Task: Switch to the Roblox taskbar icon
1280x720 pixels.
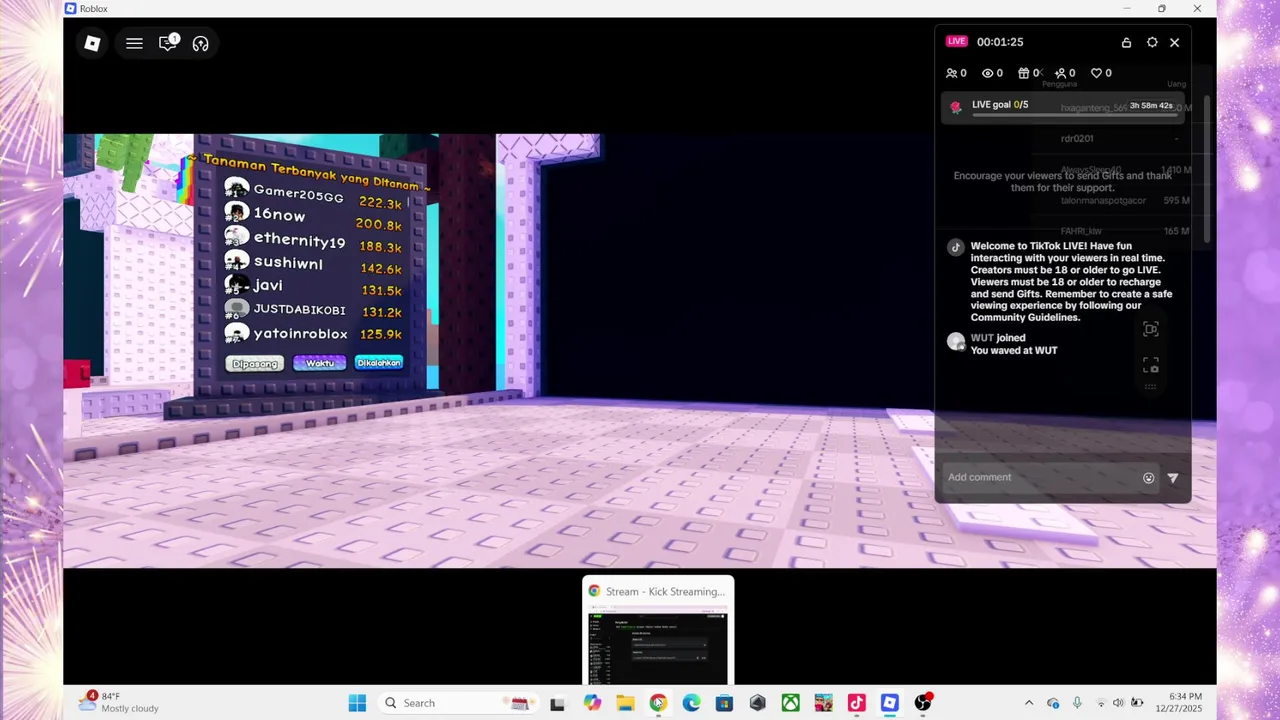Action: tap(889, 703)
